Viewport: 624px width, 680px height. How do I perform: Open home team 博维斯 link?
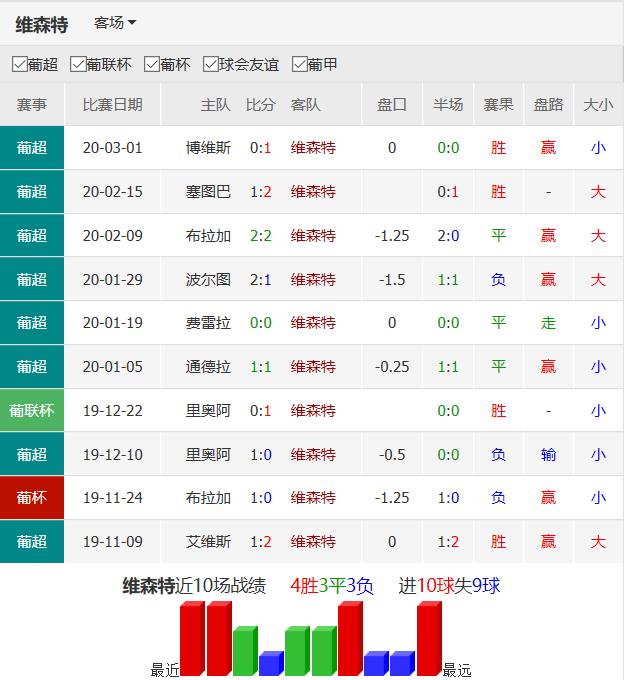(x=208, y=148)
